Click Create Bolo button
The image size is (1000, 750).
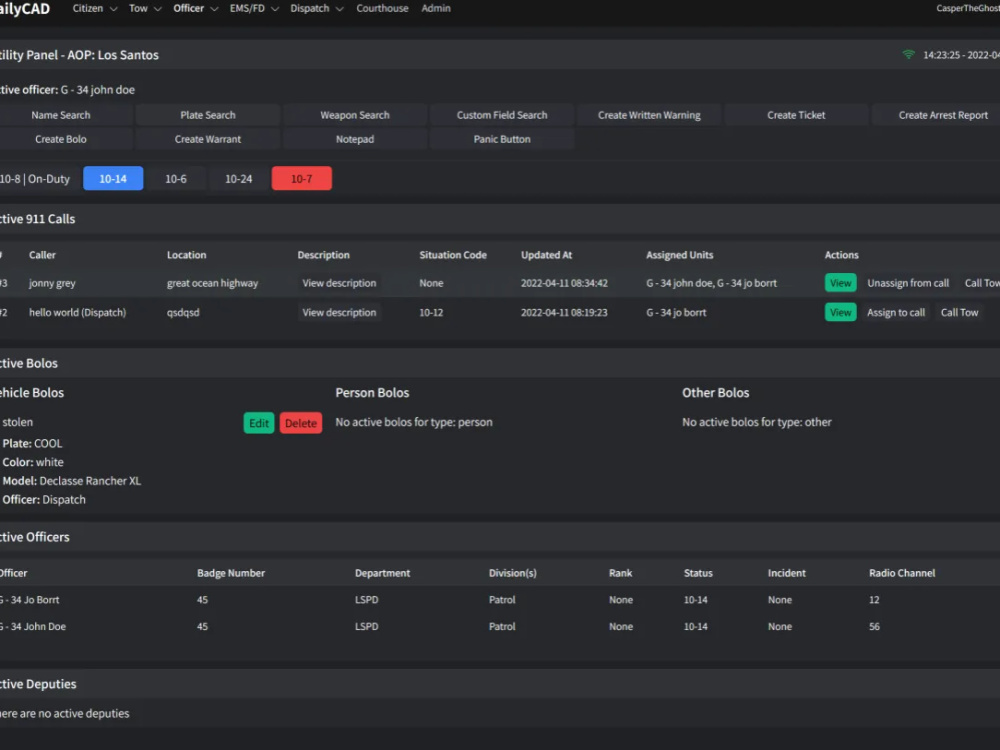coord(61,139)
